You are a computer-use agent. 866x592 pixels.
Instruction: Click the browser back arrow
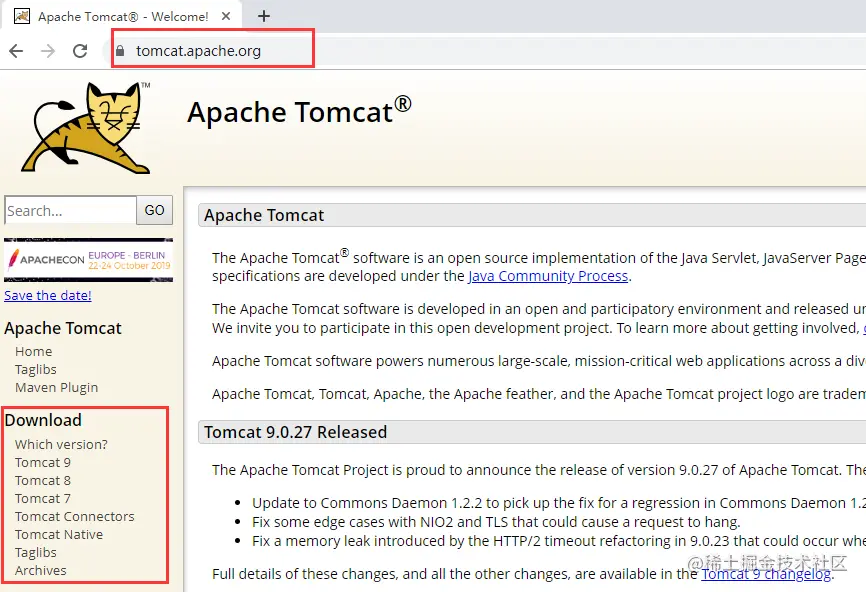[x=18, y=47]
